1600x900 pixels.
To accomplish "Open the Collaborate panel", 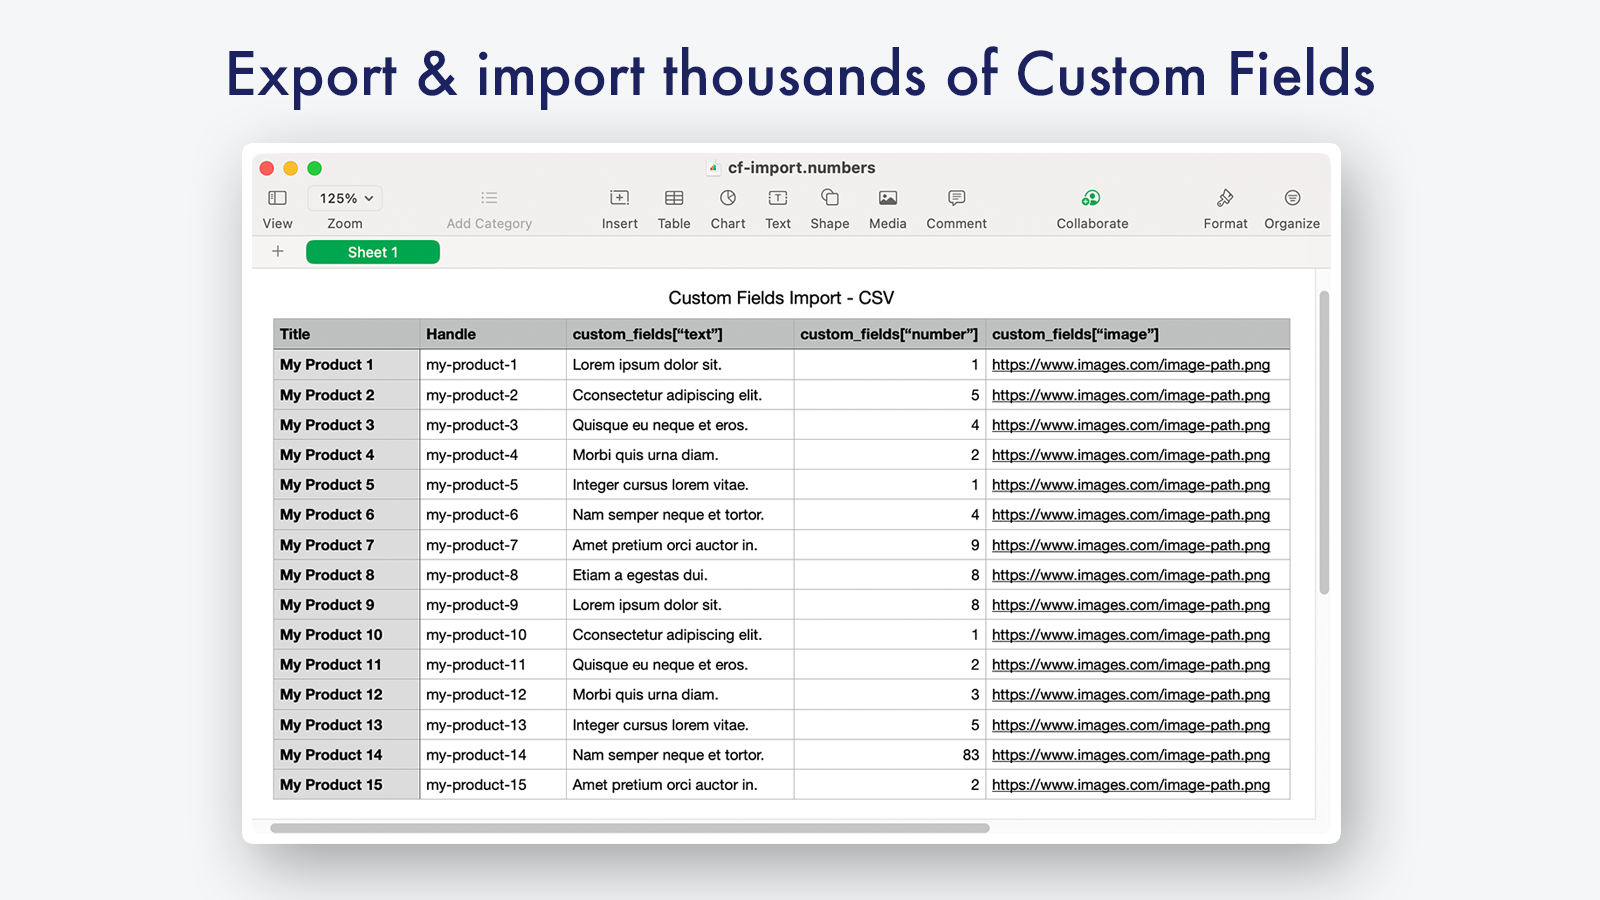I will [1091, 207].
